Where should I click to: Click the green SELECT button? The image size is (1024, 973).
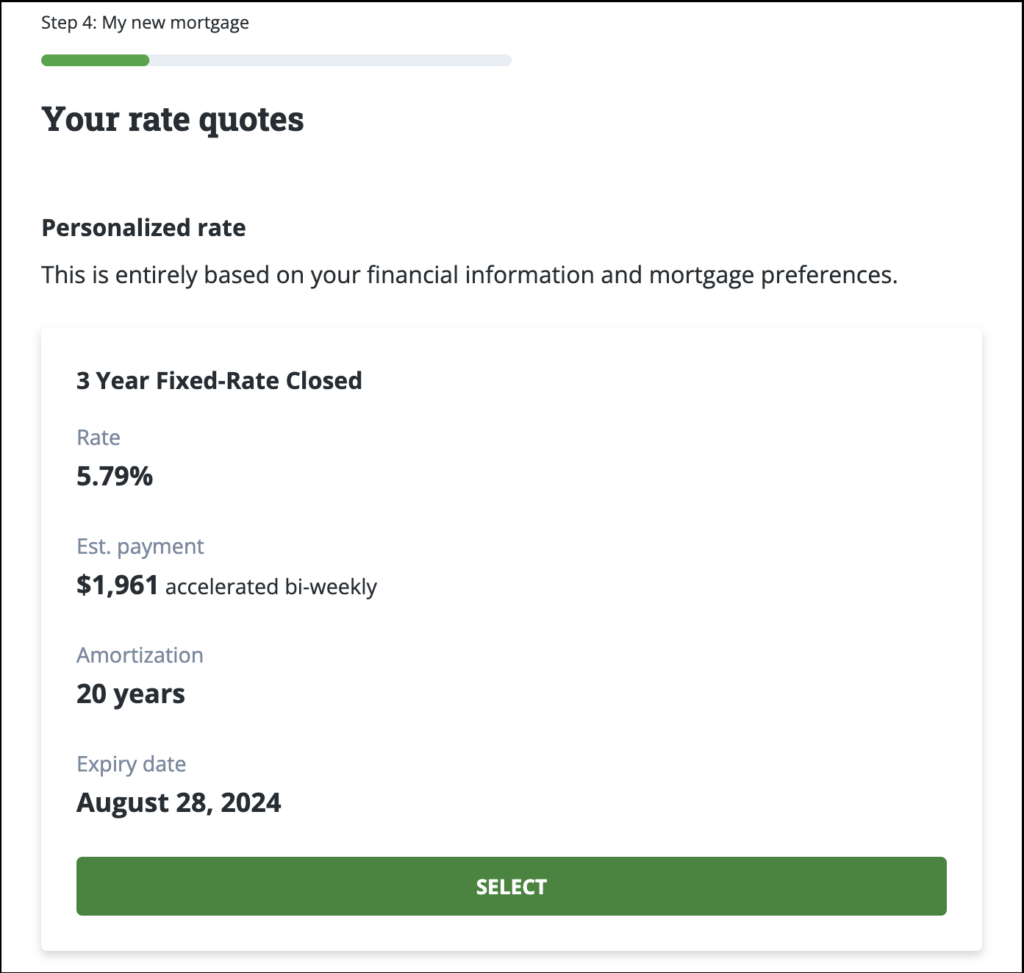(511, 886)
